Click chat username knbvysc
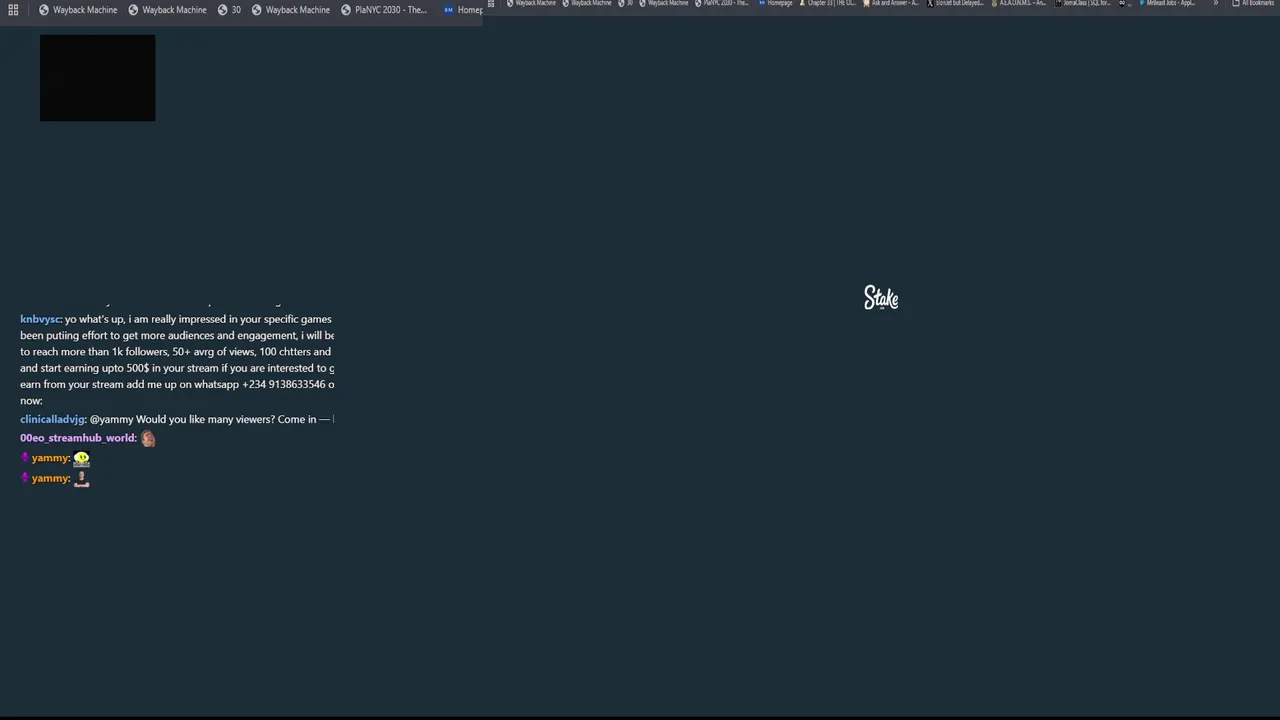1280x720 pixels. coord(40,319)
